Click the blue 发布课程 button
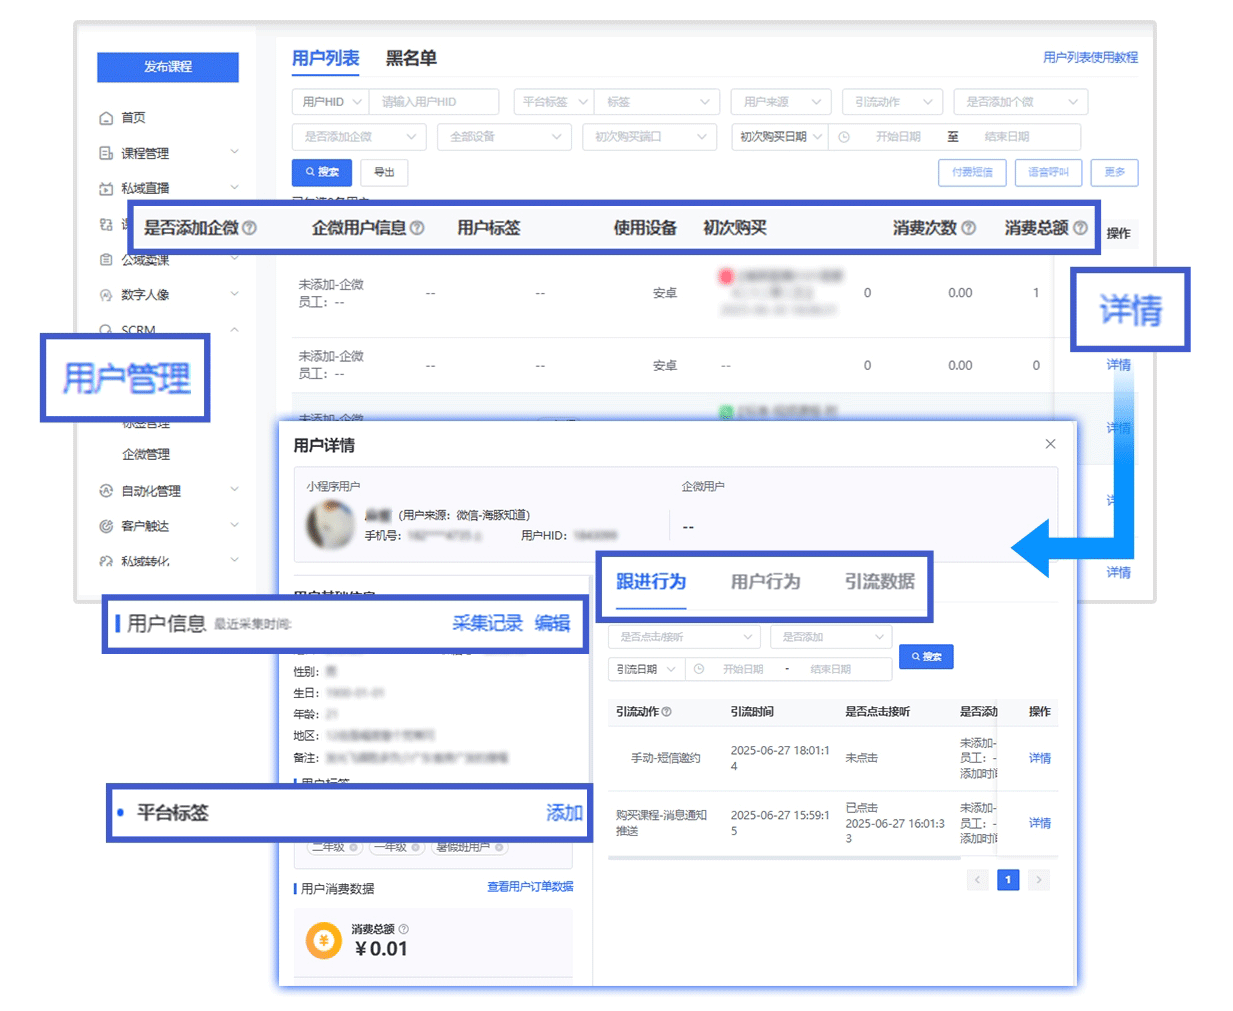The height and width of the screenshot is (1011, 1233). [x=167, y=67]
